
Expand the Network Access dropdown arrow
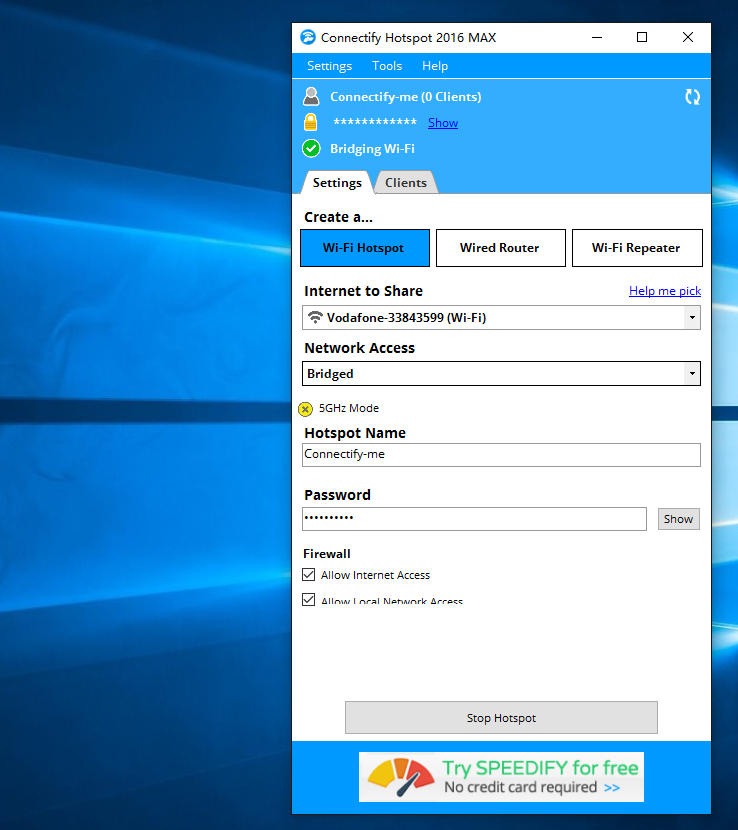692,374
